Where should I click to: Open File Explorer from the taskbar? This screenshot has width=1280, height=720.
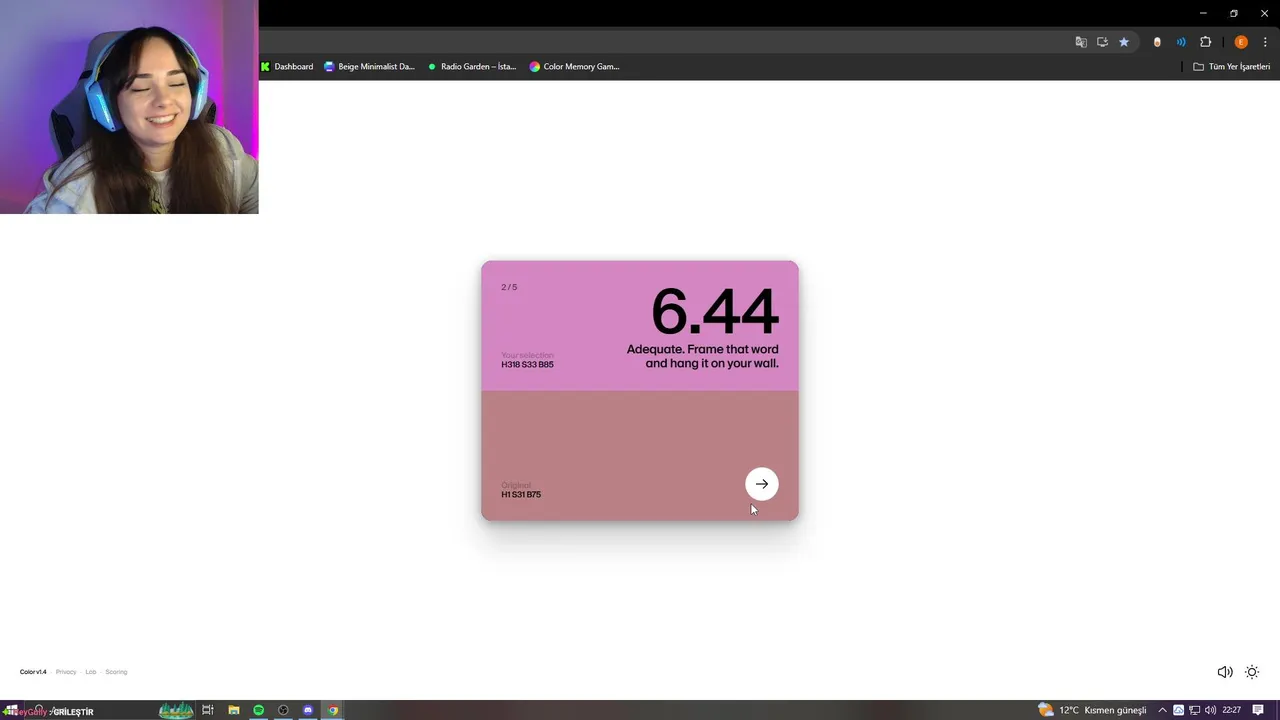coord(233,710)
